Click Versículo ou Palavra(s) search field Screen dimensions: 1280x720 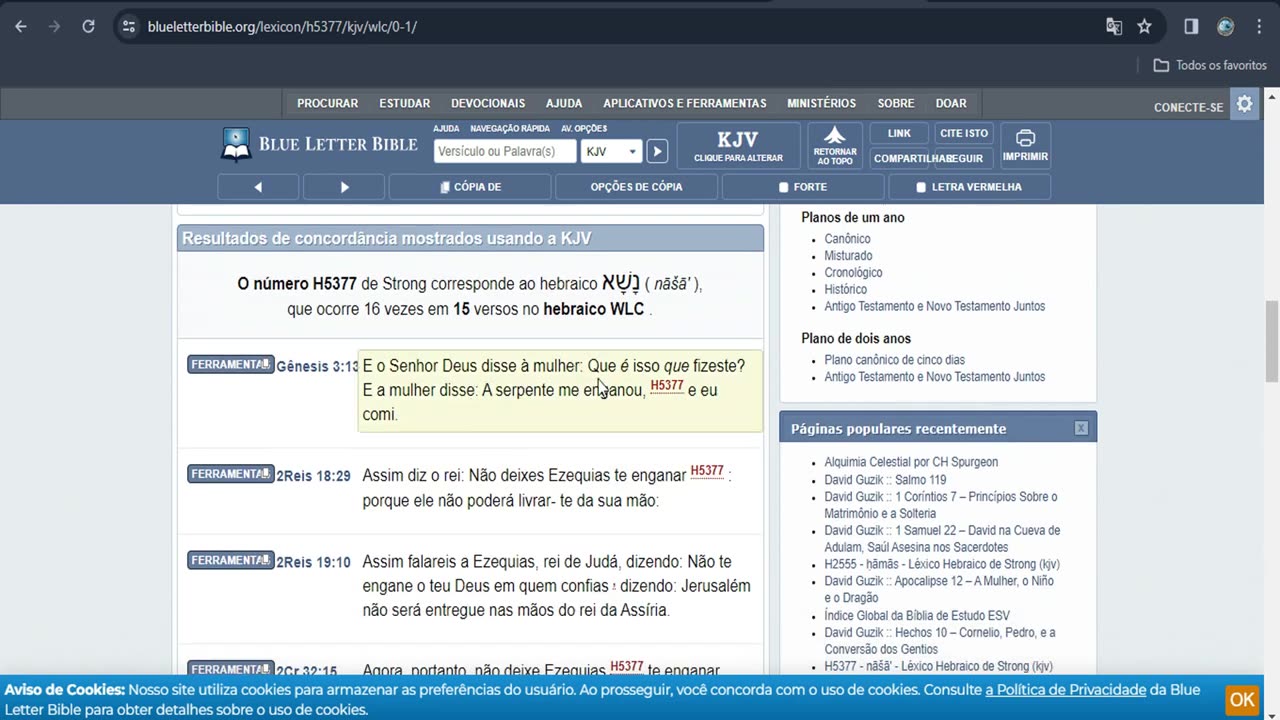505,151
